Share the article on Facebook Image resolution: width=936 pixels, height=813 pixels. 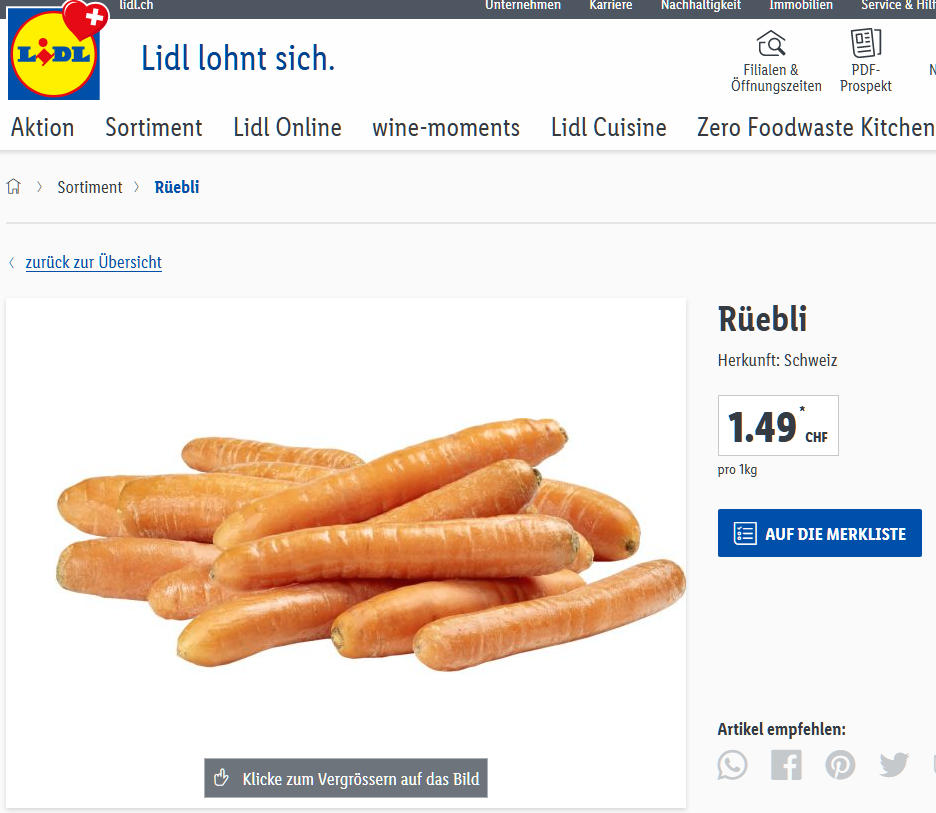click(786, 765)
